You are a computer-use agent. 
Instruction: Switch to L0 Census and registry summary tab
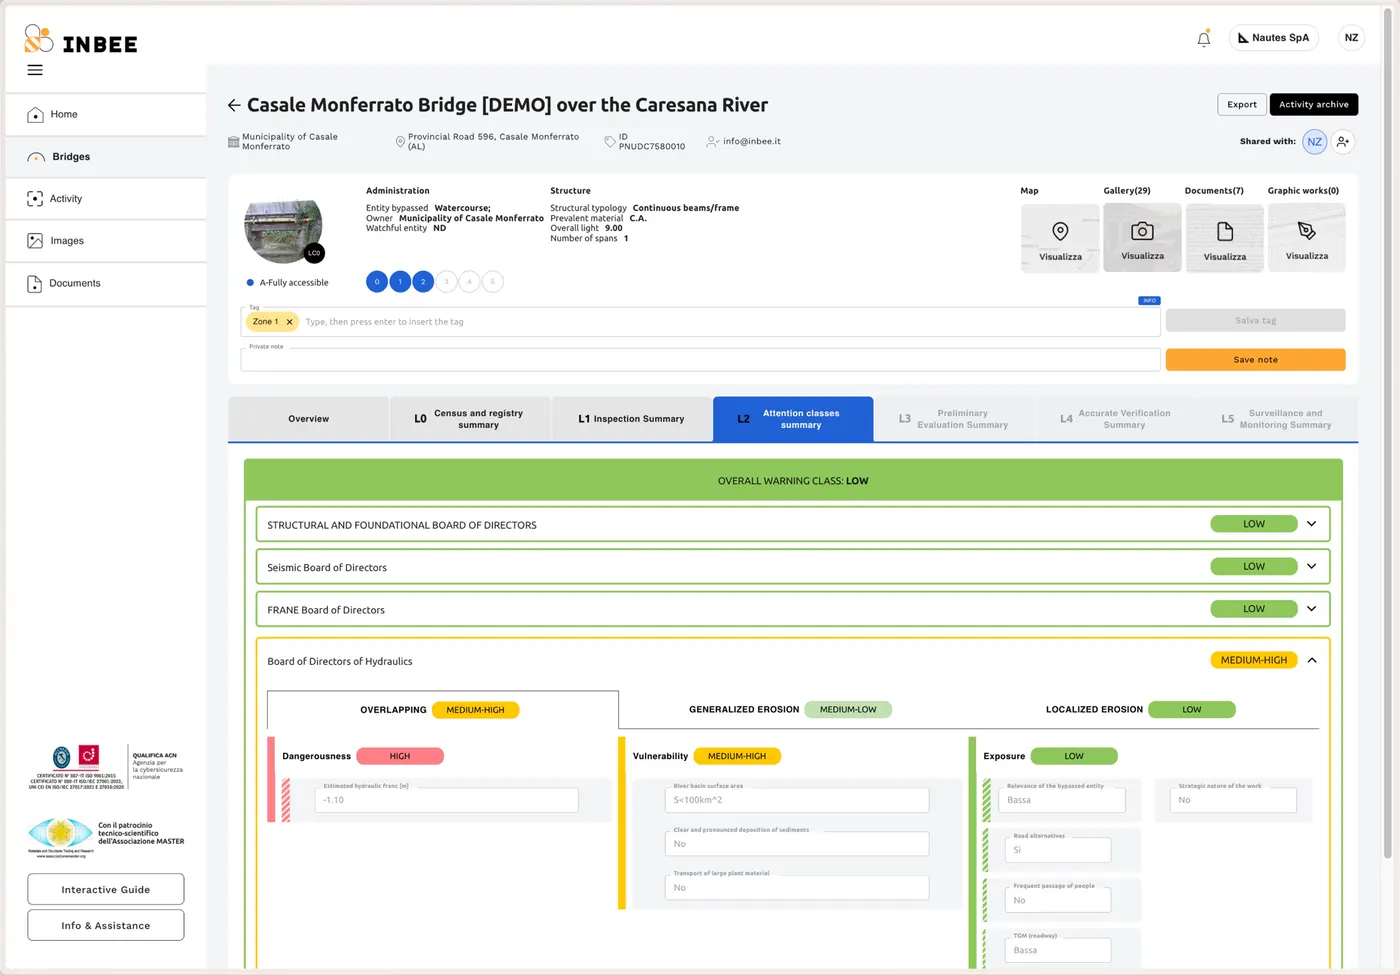tap(470, 419)
